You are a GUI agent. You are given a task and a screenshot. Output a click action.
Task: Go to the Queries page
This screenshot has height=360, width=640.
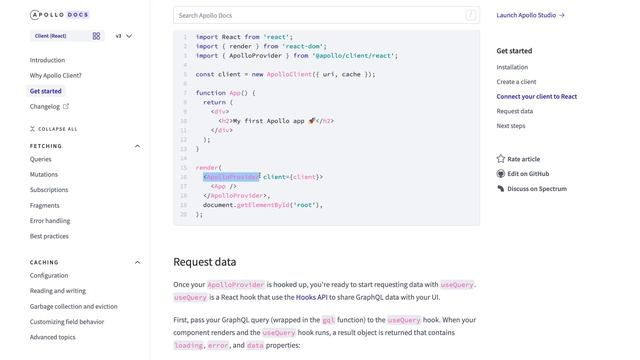pyautogui.click(x=40, y=159)
